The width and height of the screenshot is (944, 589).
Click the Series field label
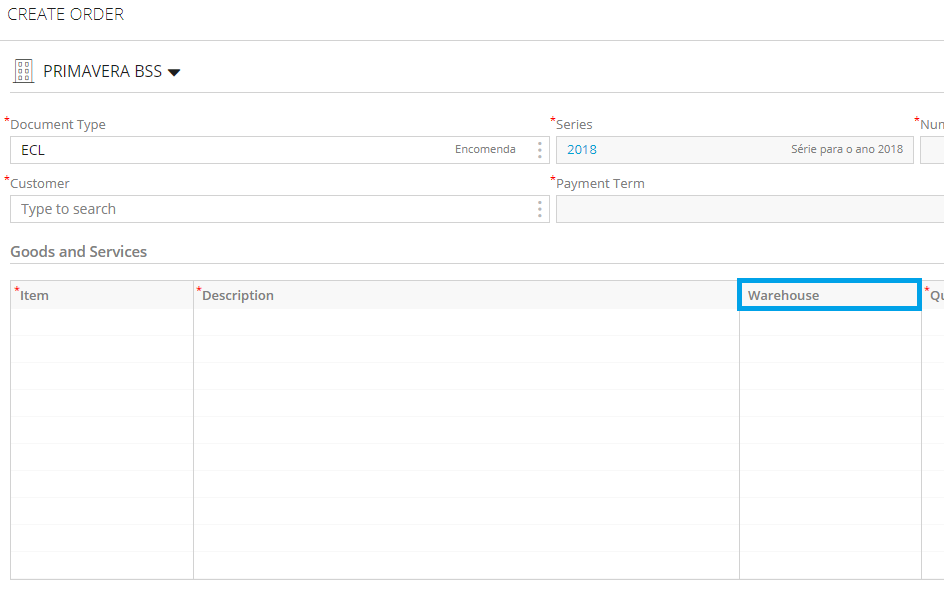[574, 125]
